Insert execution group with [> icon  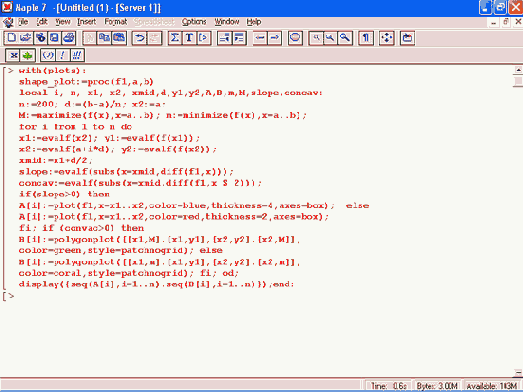(204, 38)
